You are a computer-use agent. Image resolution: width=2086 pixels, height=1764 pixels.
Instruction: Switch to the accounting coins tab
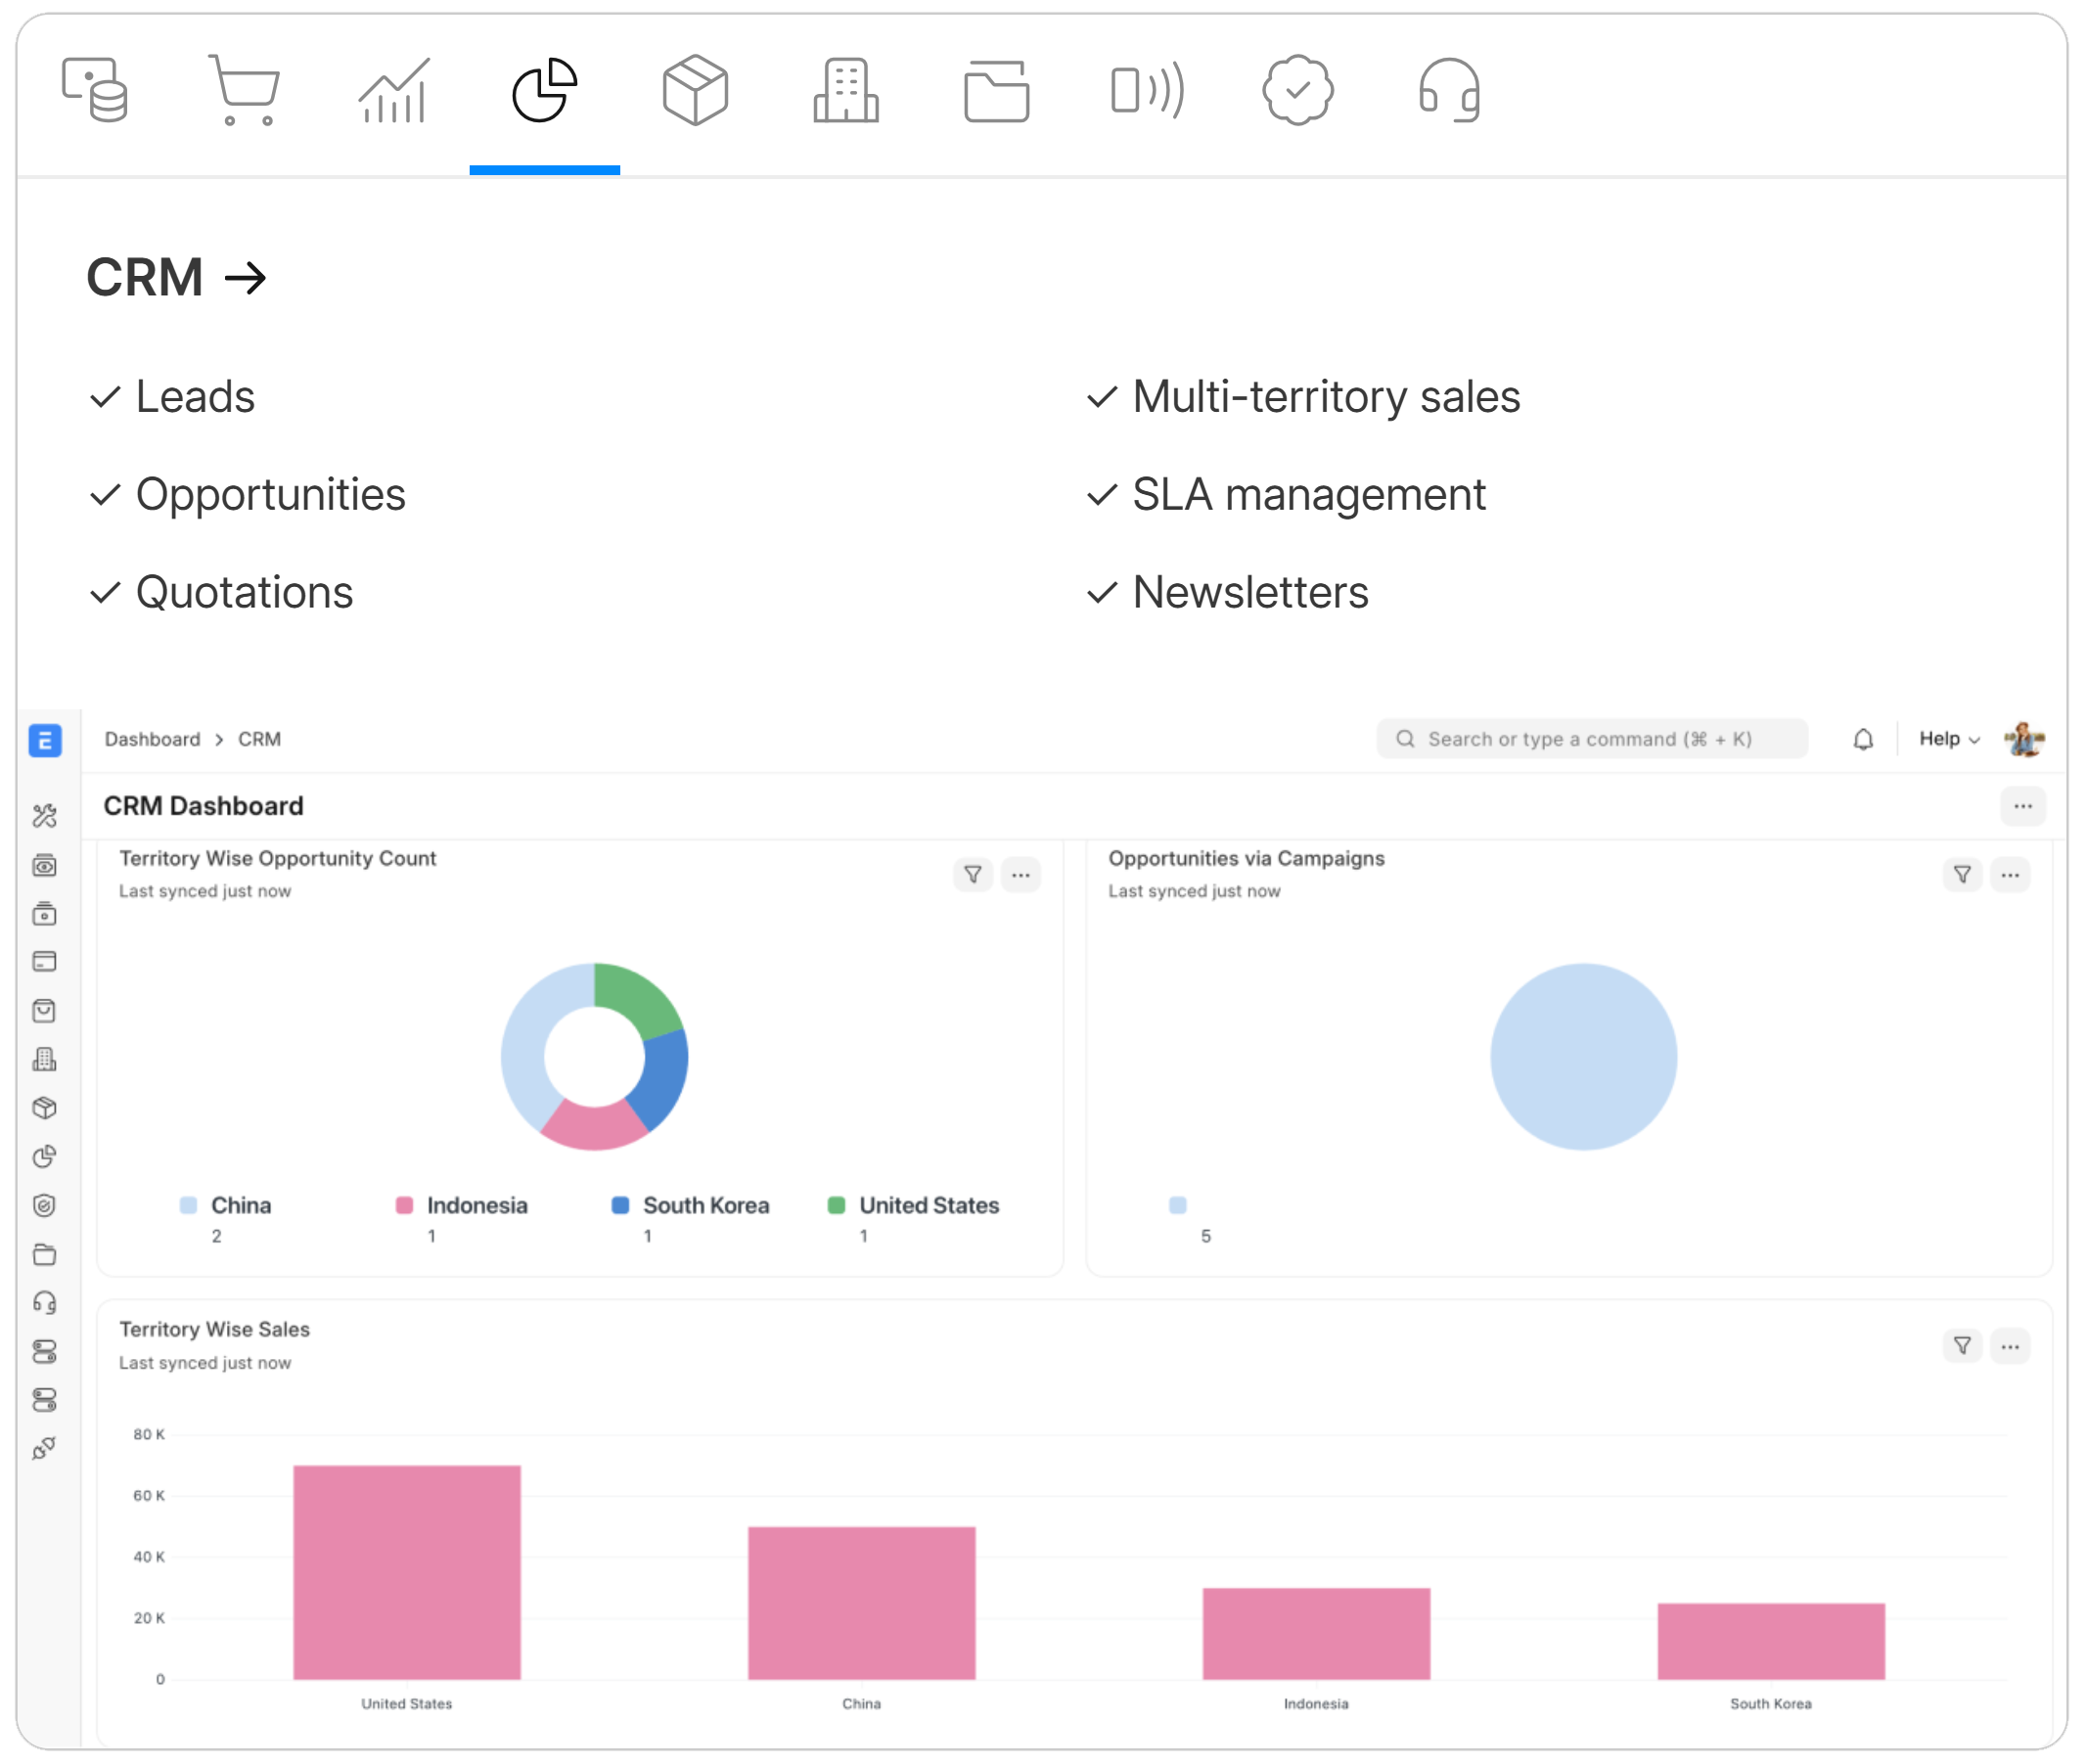pos(94,90)
